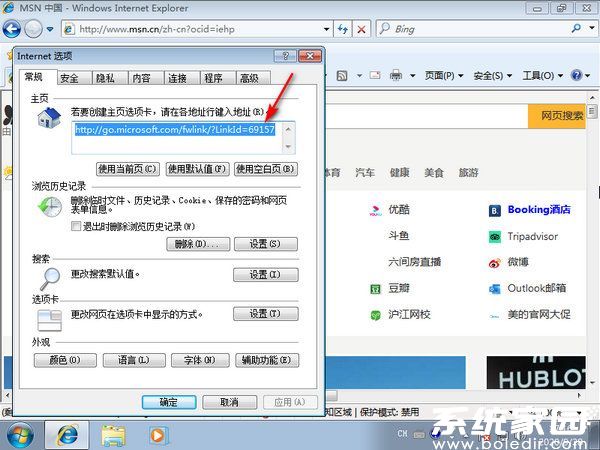Click browsing history 设置(S) button
600x450 pixels.
(266, 244)
